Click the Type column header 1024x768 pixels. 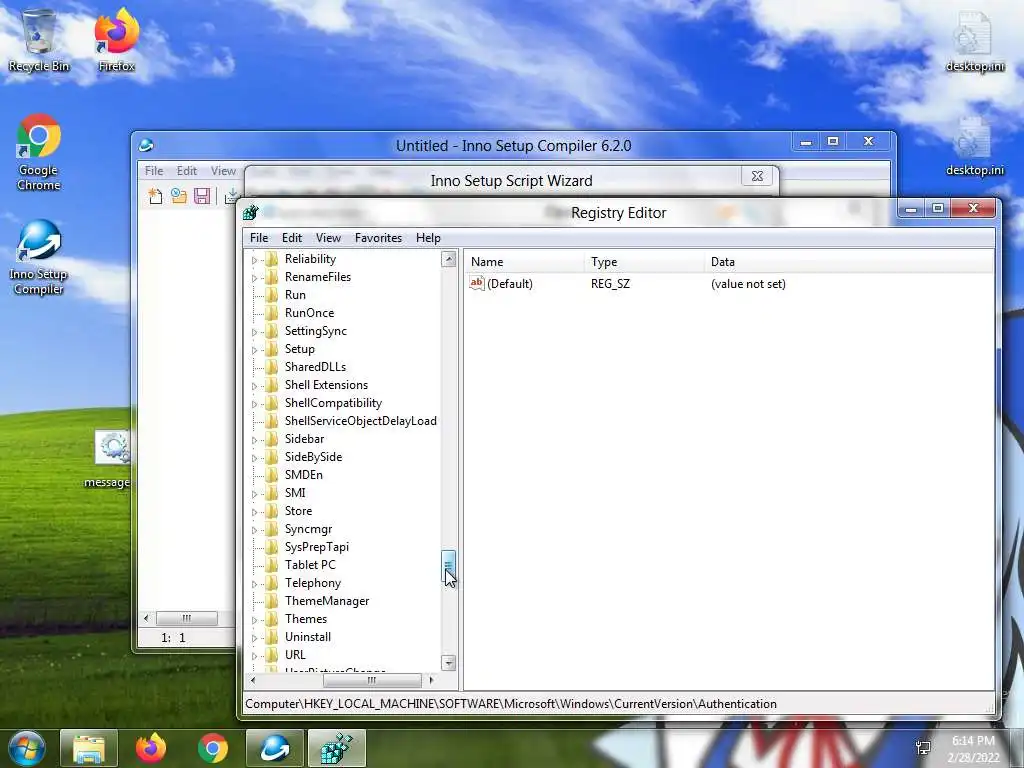pos(645,262)
